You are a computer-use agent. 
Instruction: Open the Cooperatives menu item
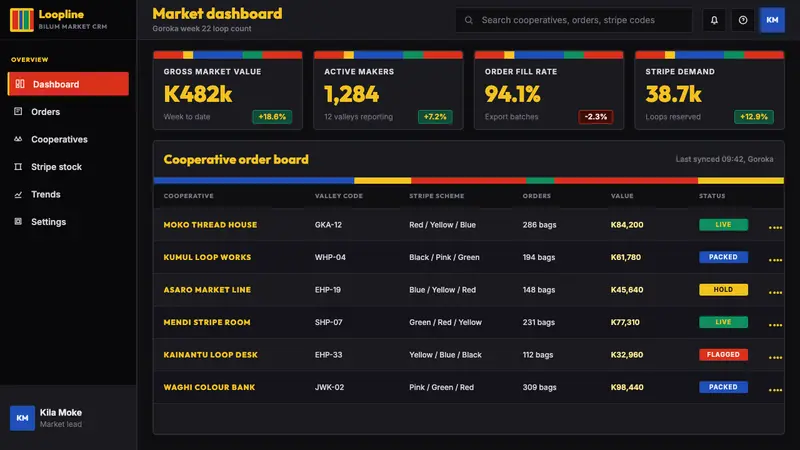pos(68,139)
